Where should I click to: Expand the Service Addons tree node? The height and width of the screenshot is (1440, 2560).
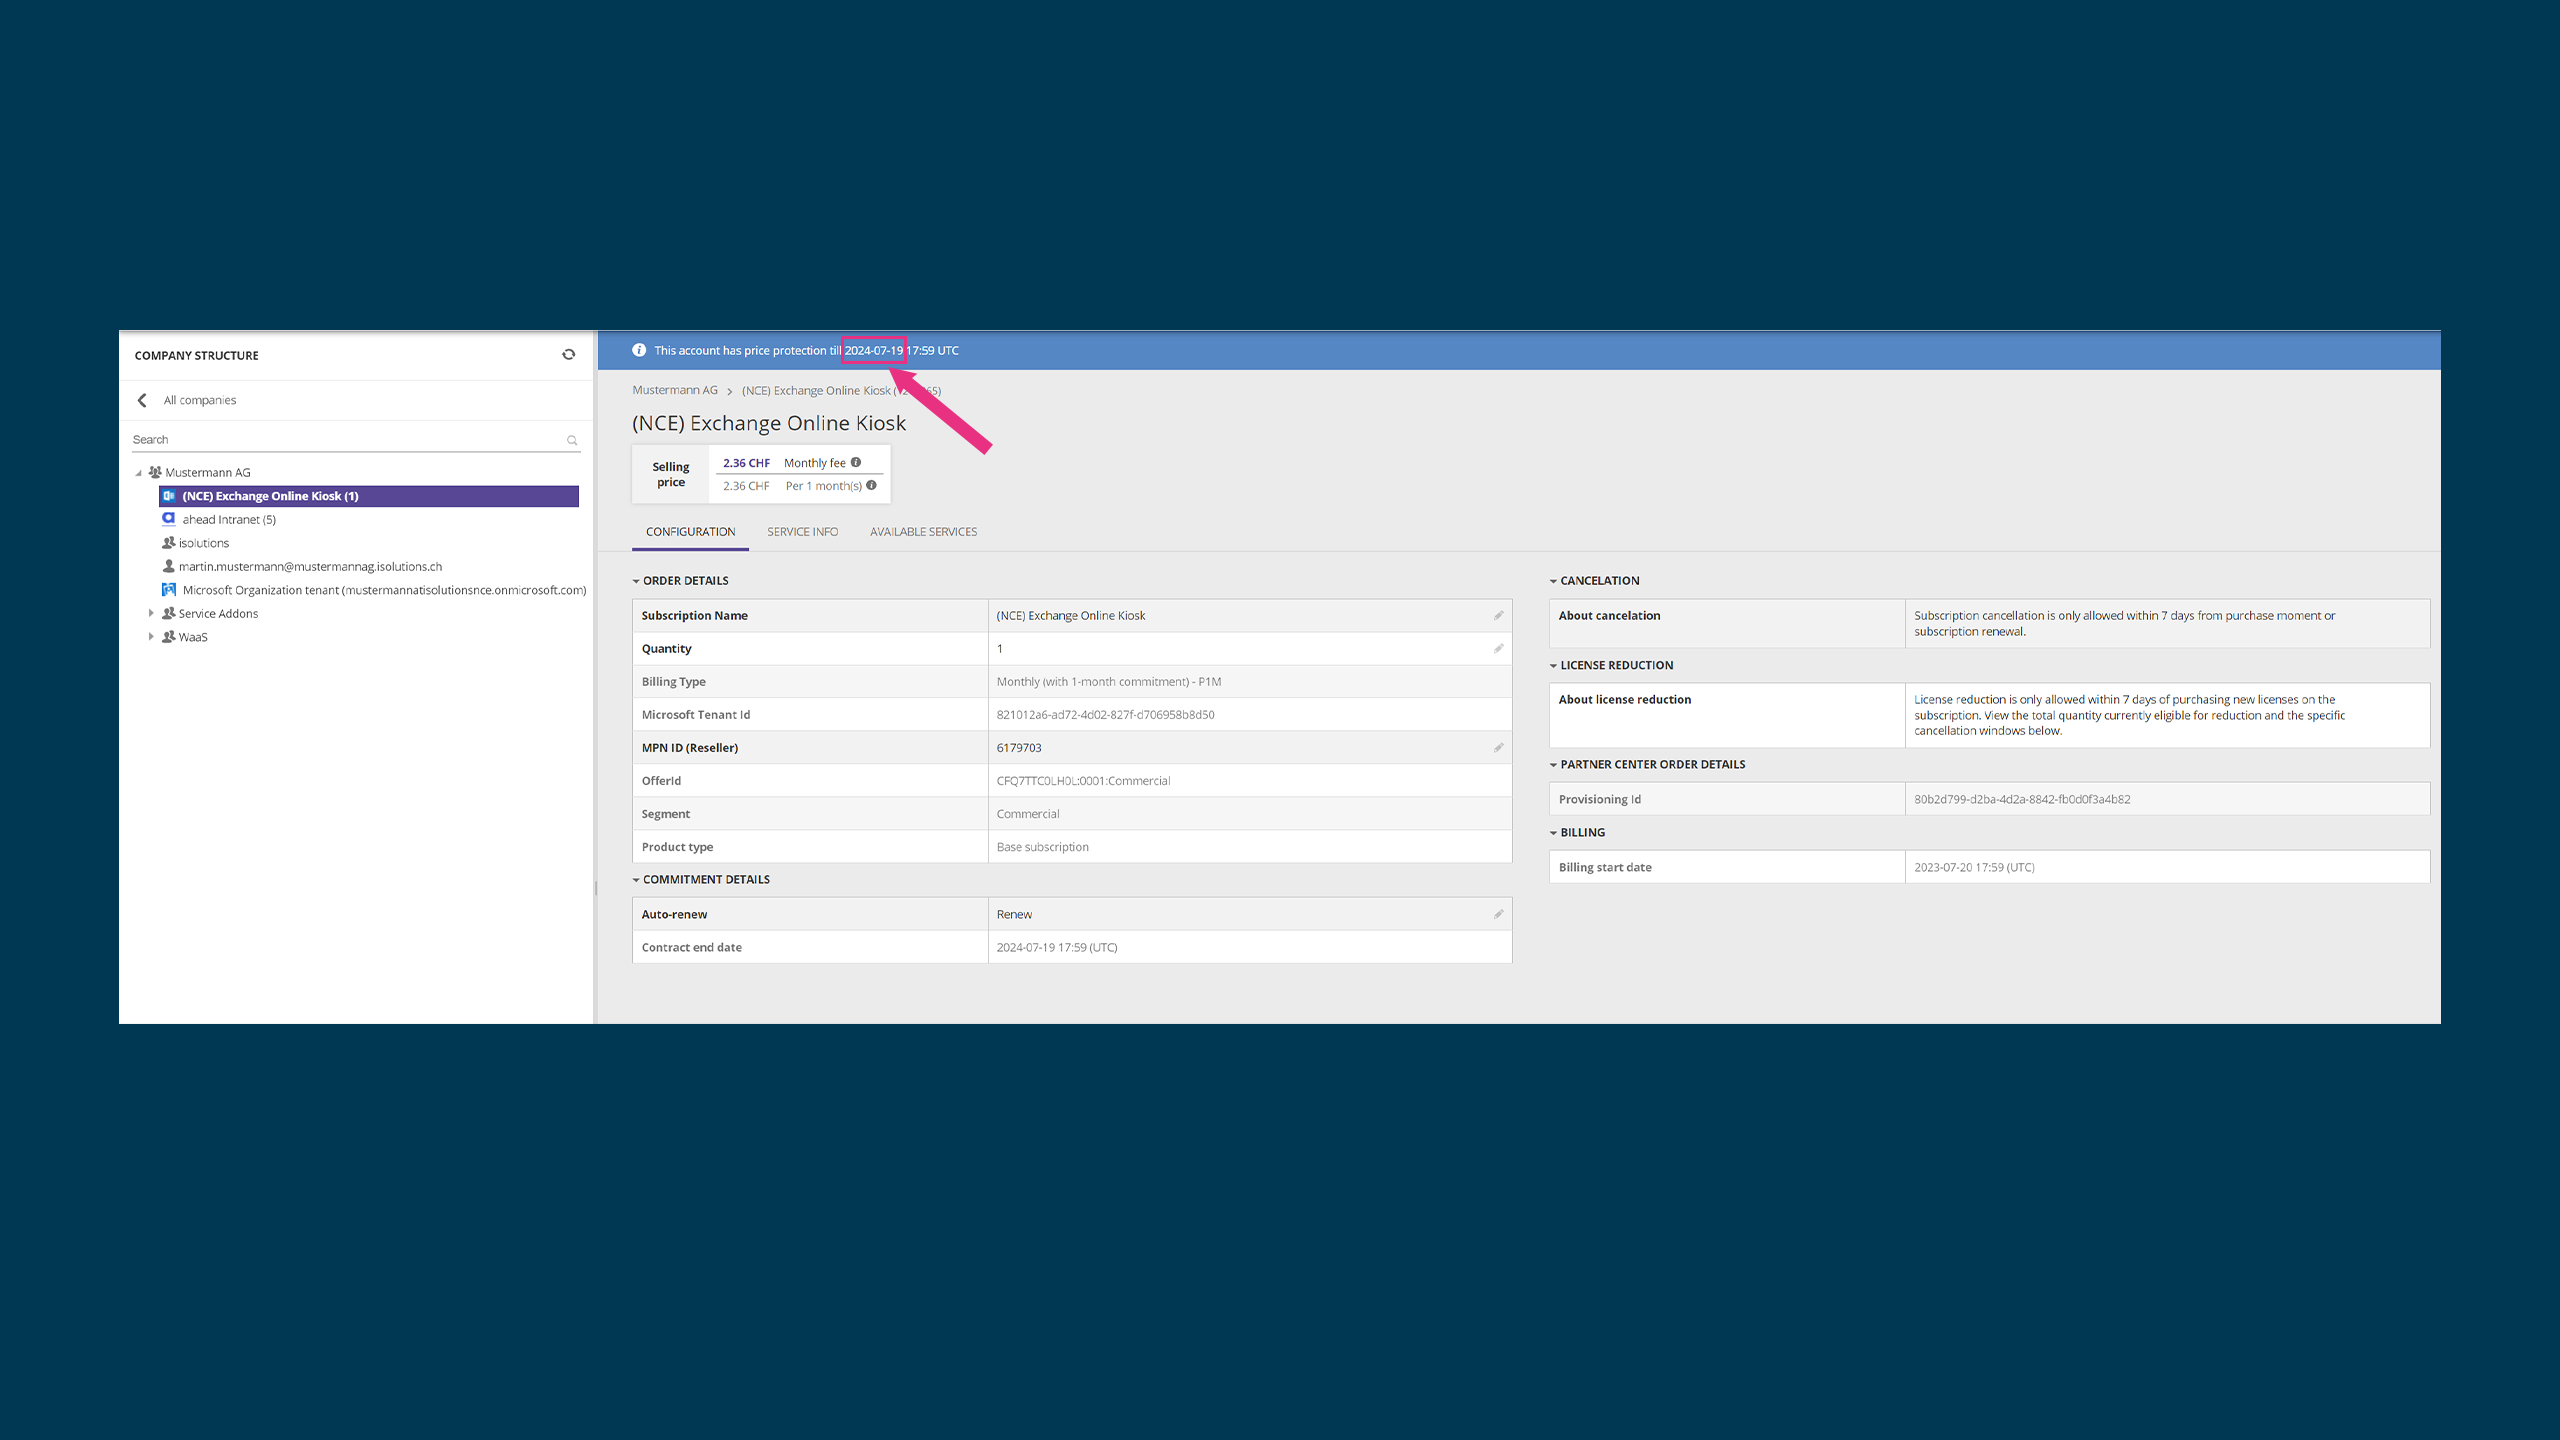[x=152, y=613]
